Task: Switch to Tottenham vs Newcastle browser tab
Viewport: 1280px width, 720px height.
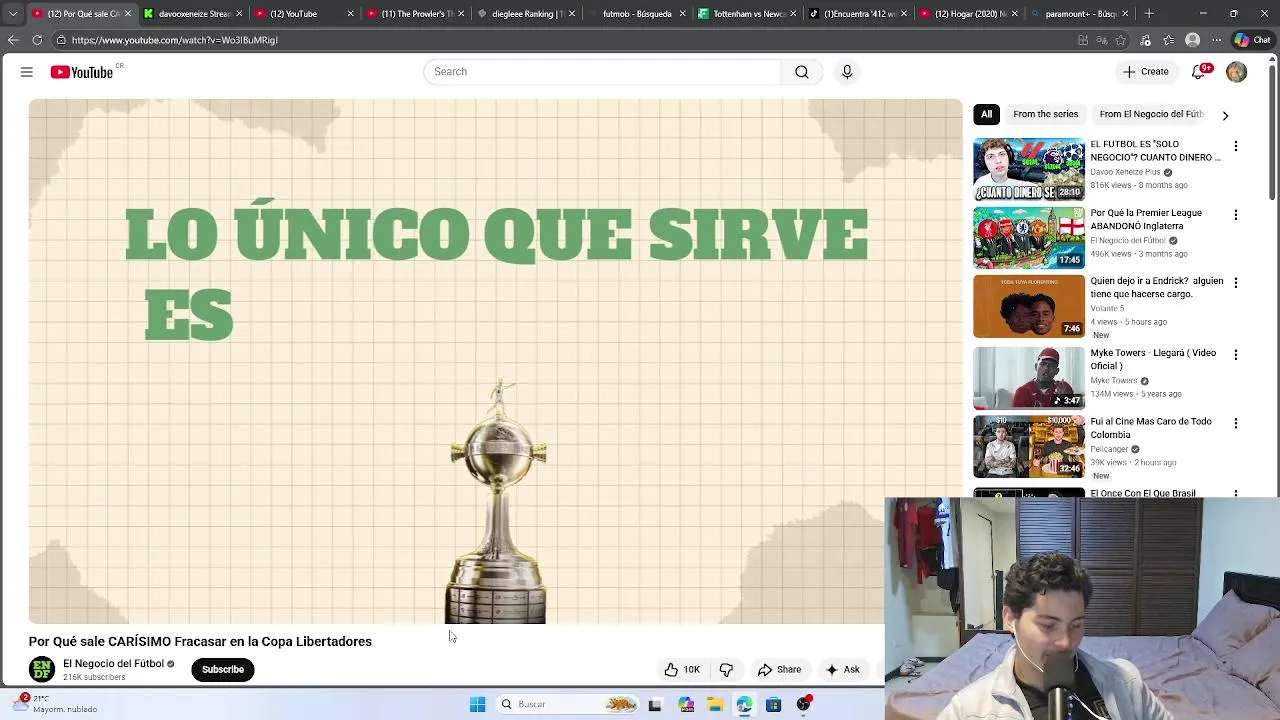Action: tap(748, 14)
